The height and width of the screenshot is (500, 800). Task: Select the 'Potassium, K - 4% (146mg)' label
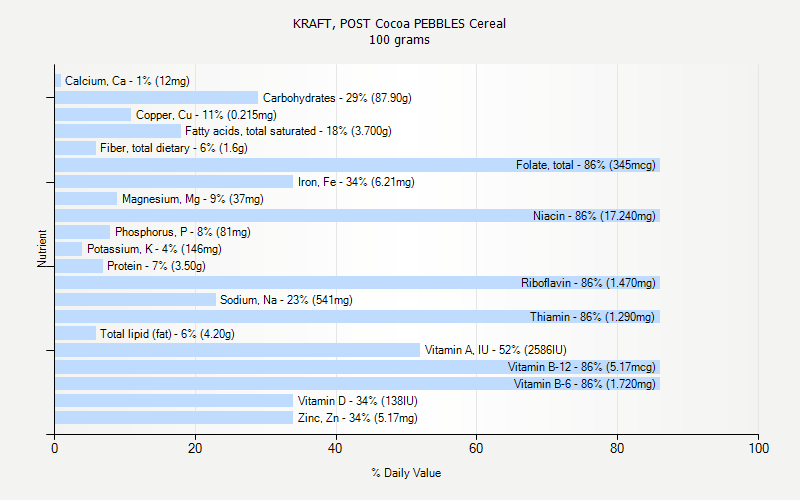[x=154, y=249]
